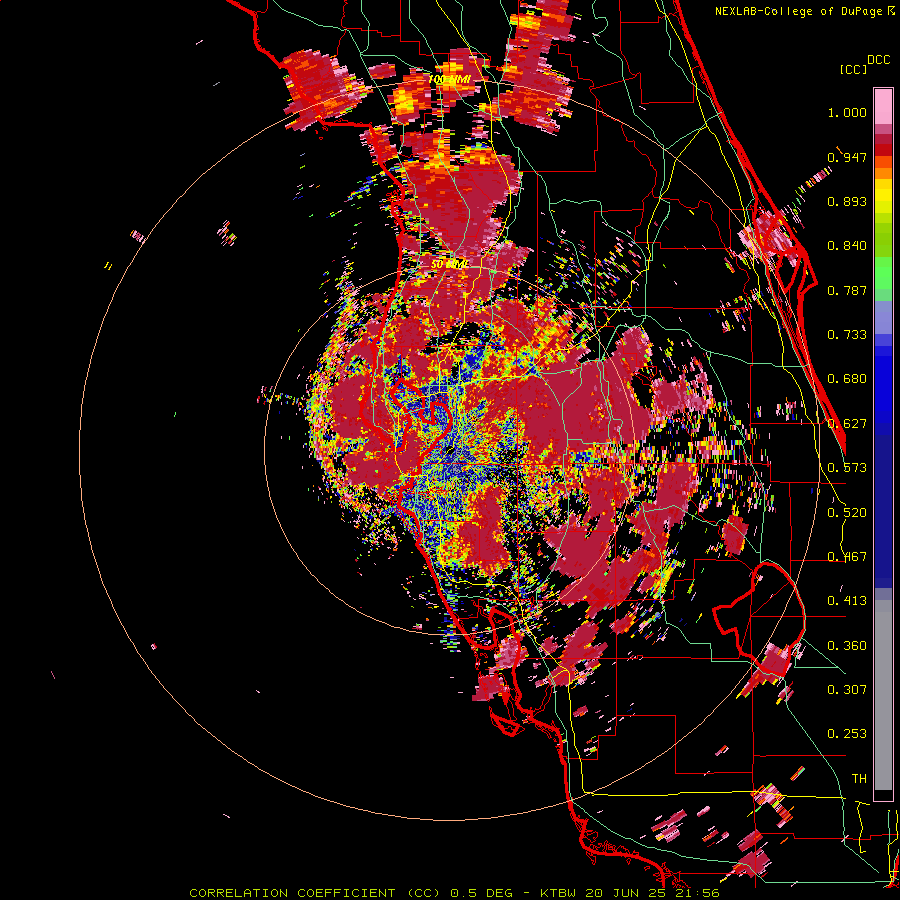Select the 0.733 scale value

[x=847, y=335]
